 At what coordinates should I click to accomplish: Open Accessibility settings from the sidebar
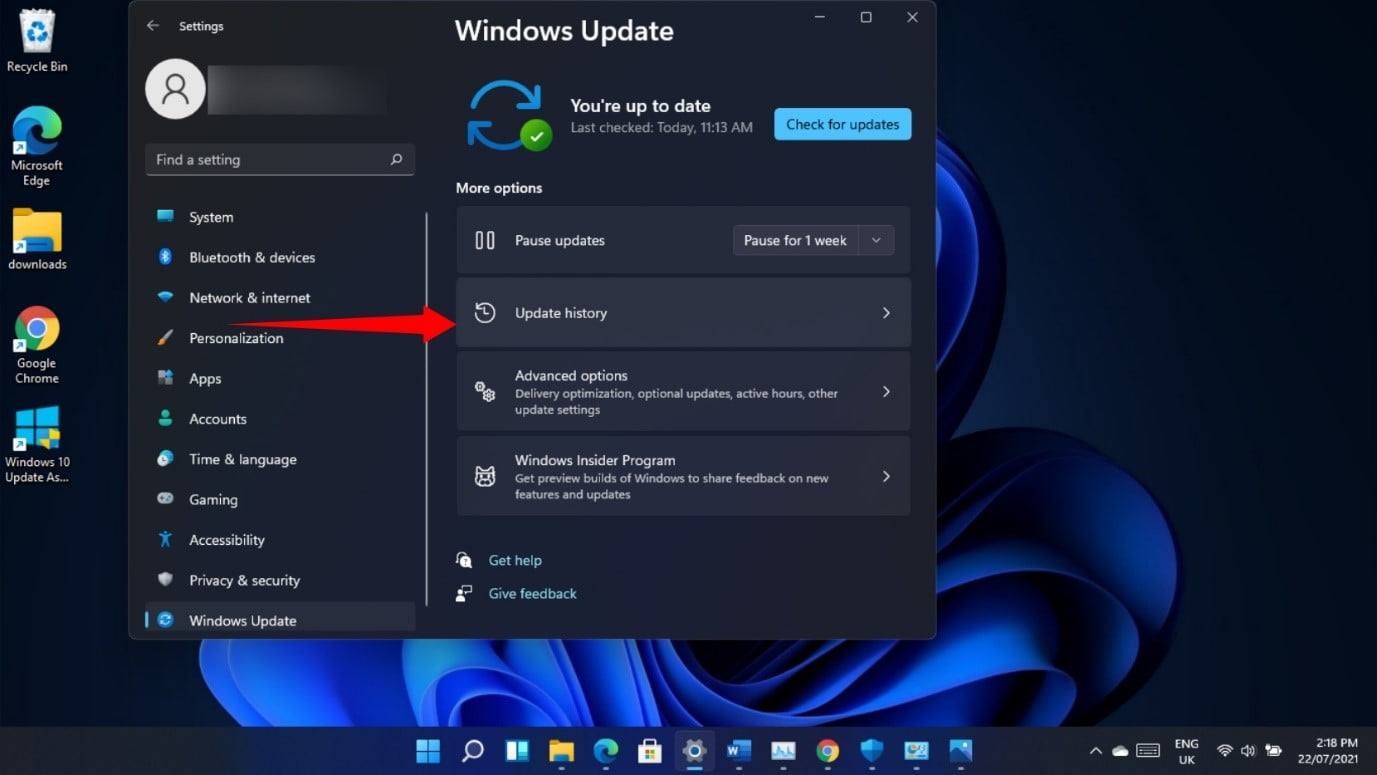point(225,539)
